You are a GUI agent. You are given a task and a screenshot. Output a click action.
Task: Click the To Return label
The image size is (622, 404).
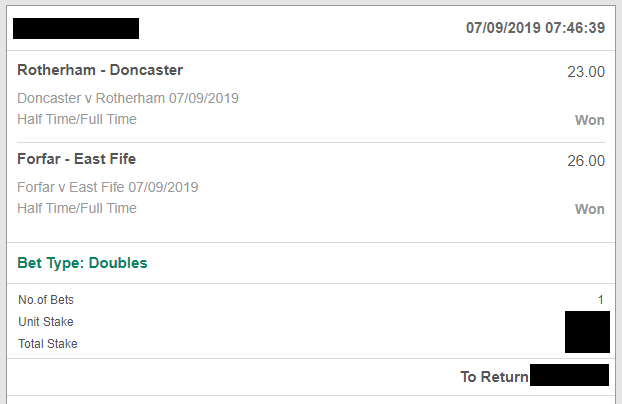pos(493,377)
